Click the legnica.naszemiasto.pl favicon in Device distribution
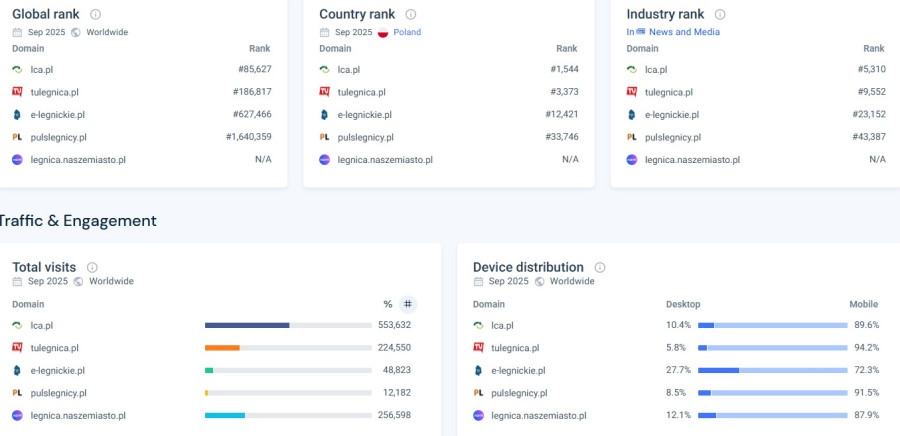900x436 pixels. click(478, 415)
